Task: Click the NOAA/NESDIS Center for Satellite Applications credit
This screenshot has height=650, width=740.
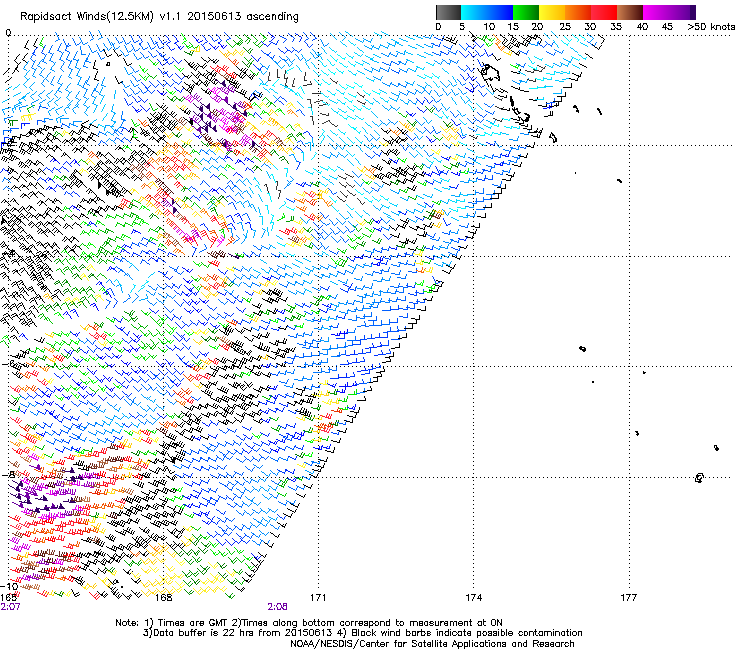Action: pyautogui.click(x=432, y=644)
